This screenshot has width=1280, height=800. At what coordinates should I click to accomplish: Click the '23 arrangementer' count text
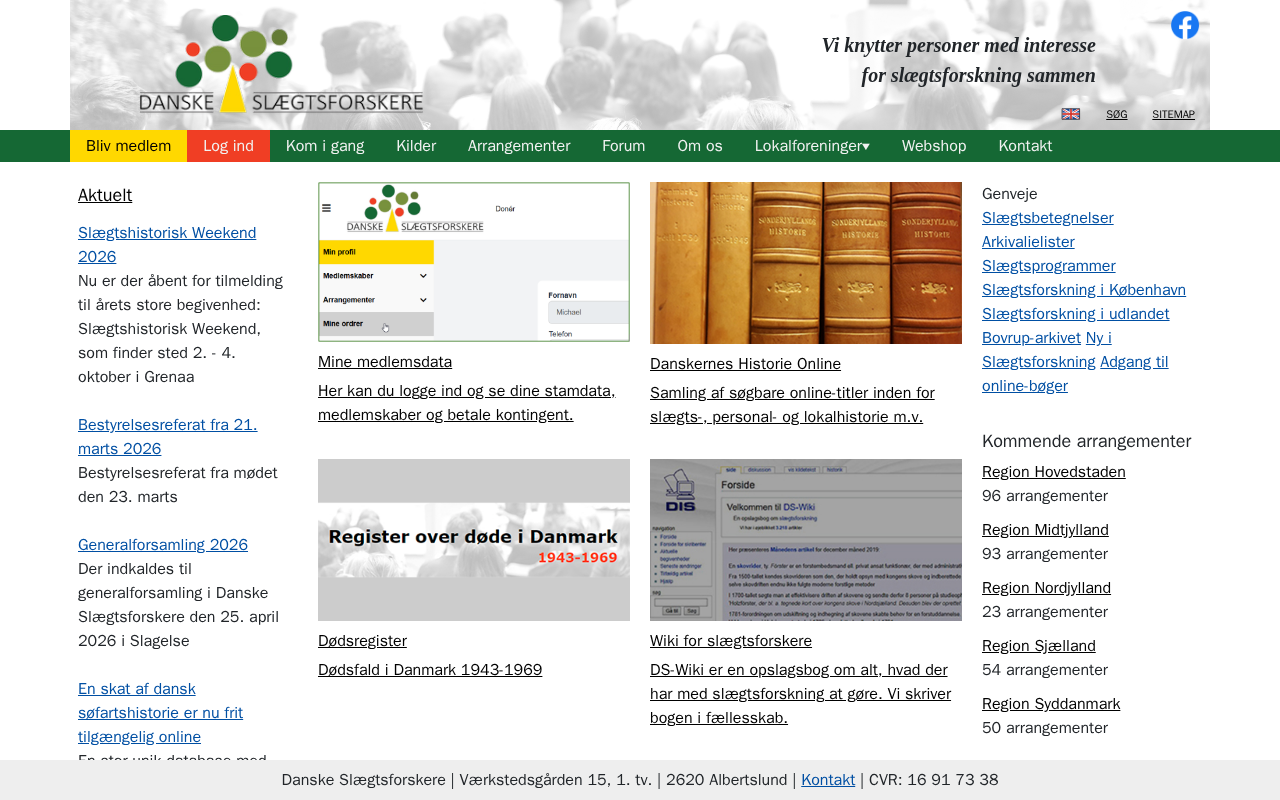click(x=1045, y=612)
